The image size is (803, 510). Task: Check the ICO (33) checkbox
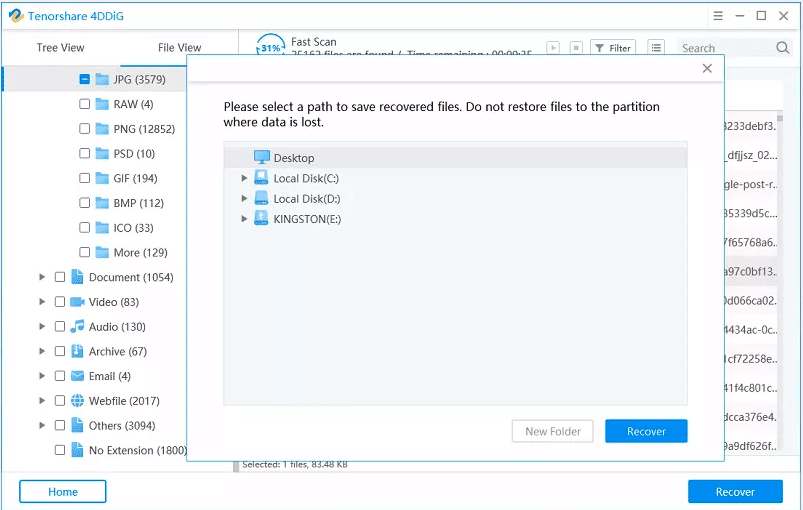coord(84,227)
